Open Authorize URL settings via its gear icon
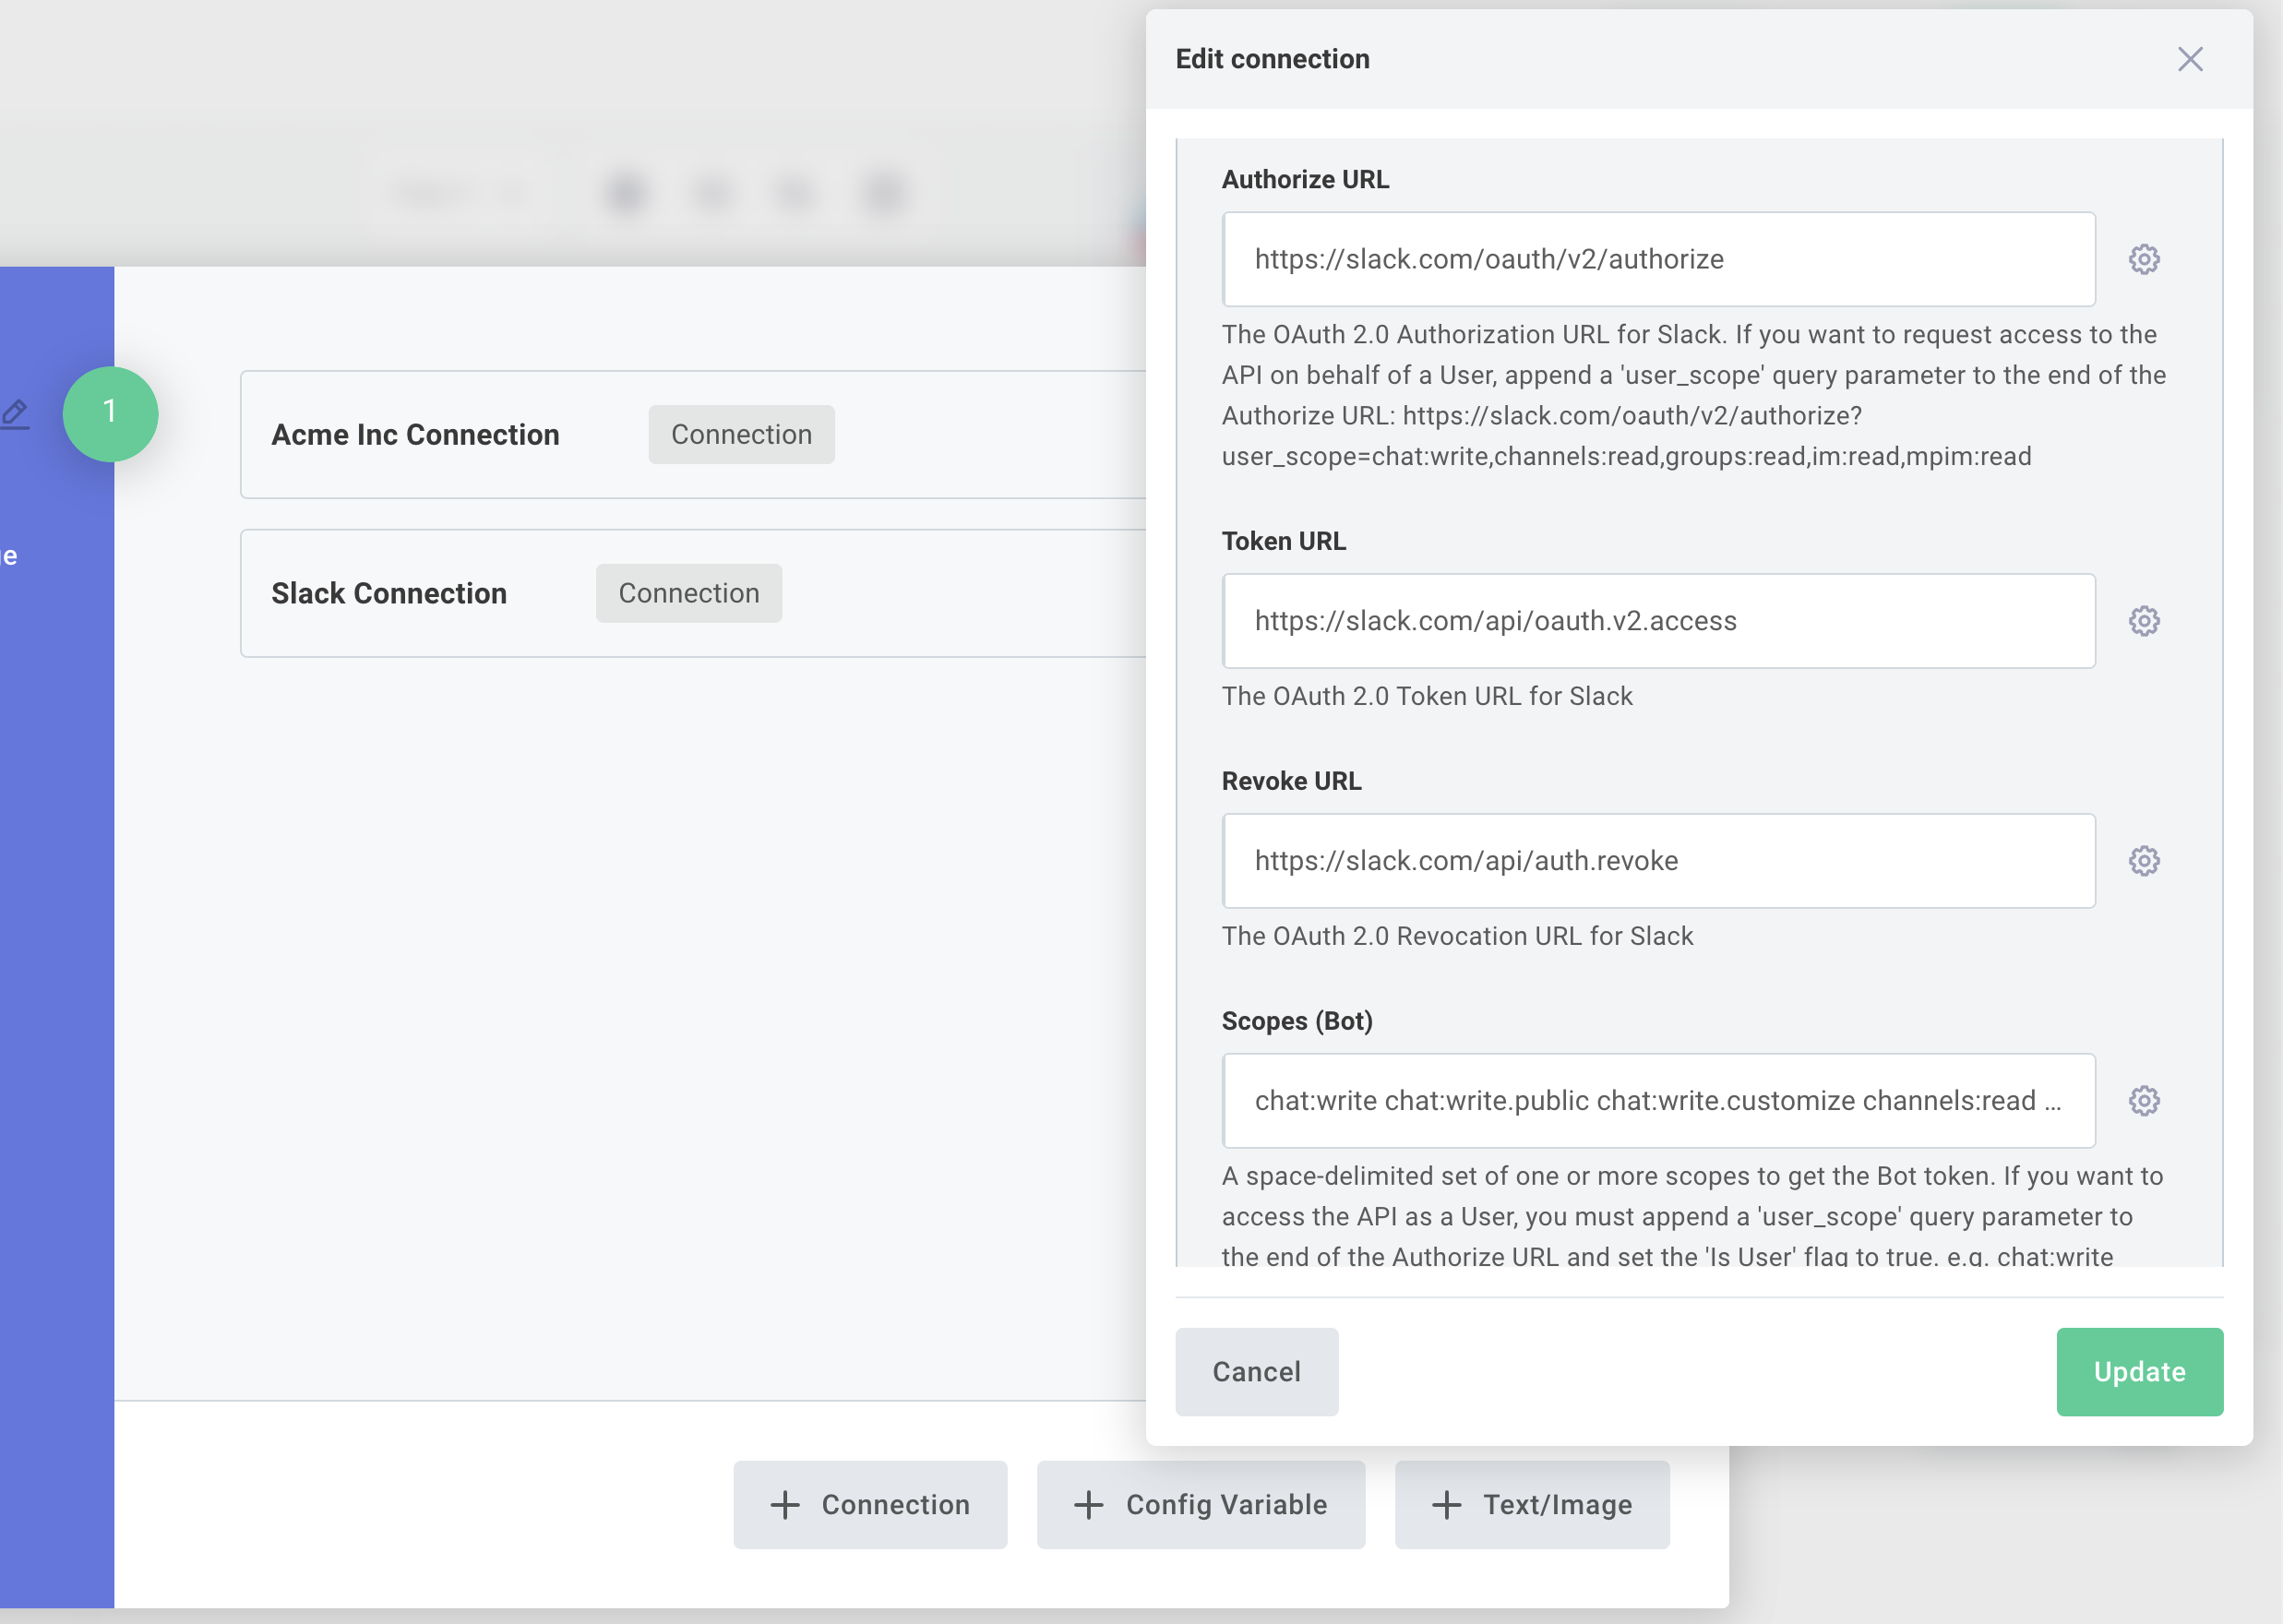This screenshot has width=2283, height=1624. point(2145,259)
